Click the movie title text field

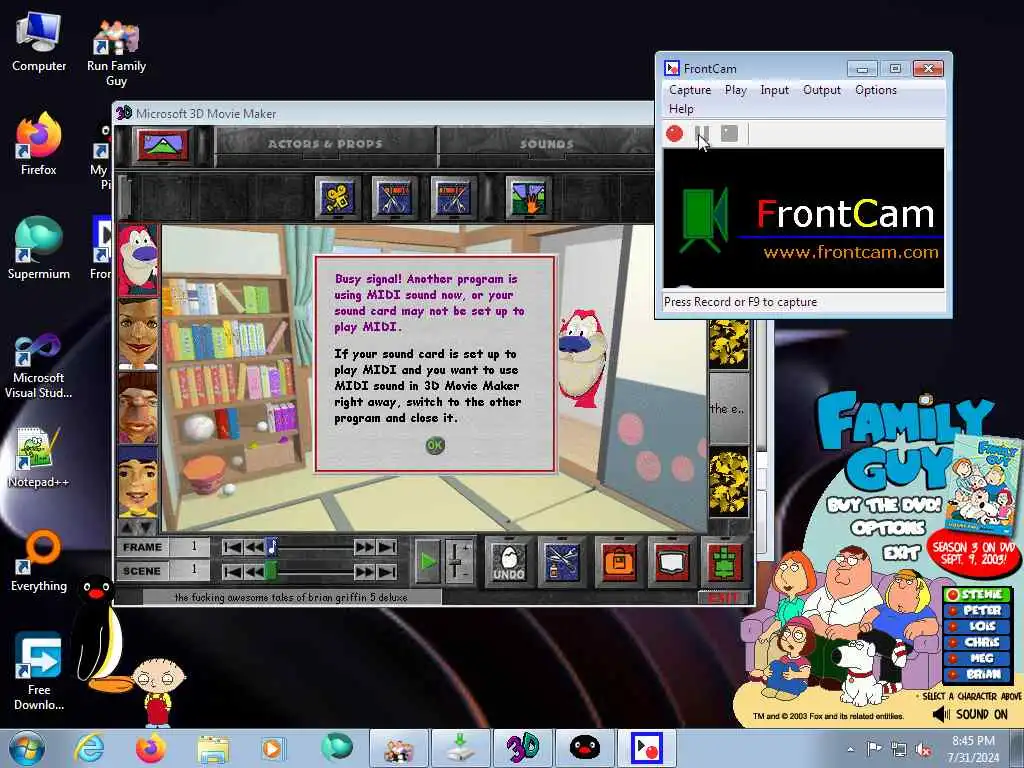point(291,597)
